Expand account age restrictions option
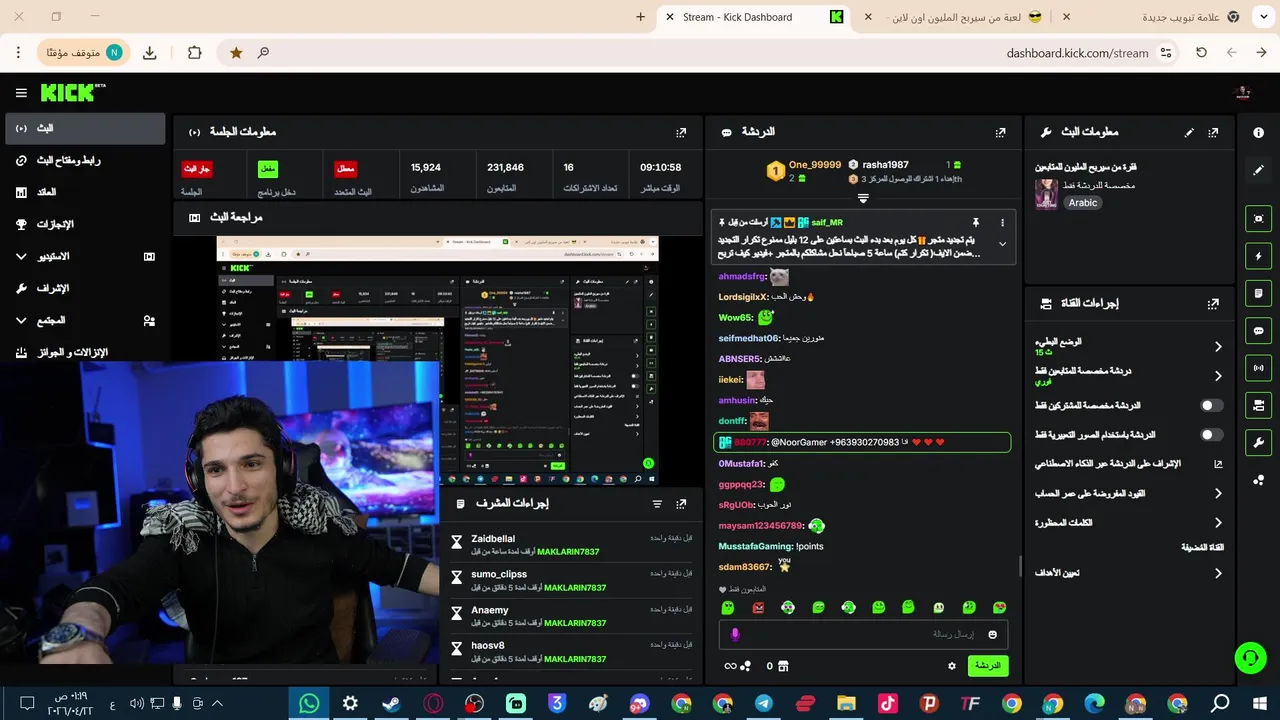Screen dimensions: 1280x720 click(1218, 493)
